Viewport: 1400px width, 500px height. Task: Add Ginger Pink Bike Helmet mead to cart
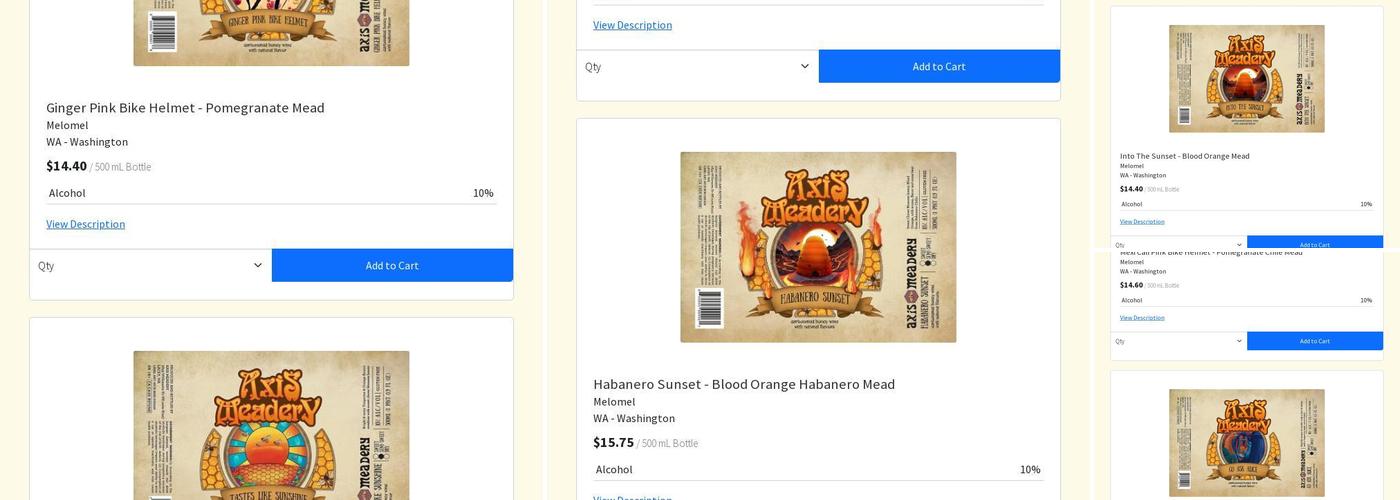[x=392, y=266]
